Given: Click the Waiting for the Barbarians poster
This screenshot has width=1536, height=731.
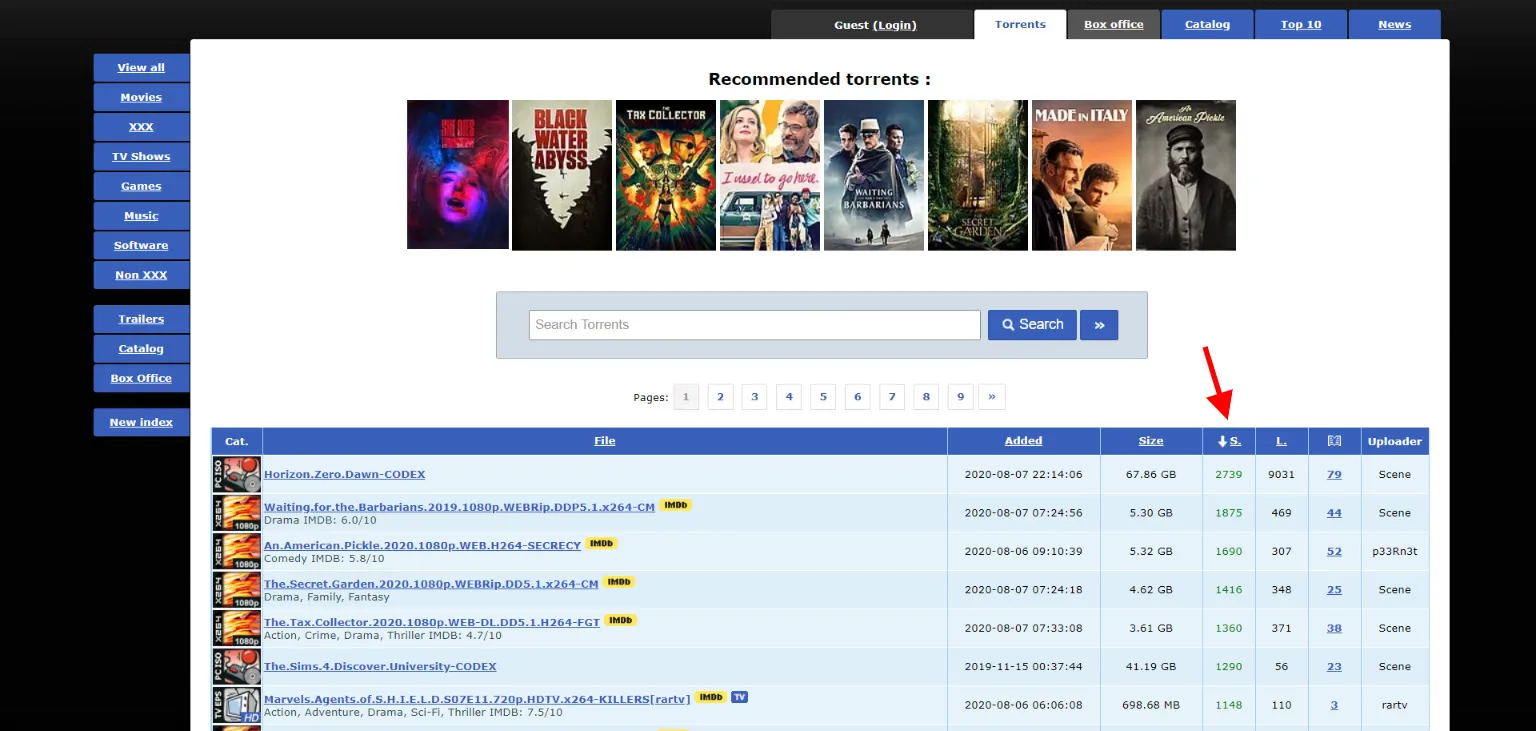Looking at the screenshot, I should [874, 175].
